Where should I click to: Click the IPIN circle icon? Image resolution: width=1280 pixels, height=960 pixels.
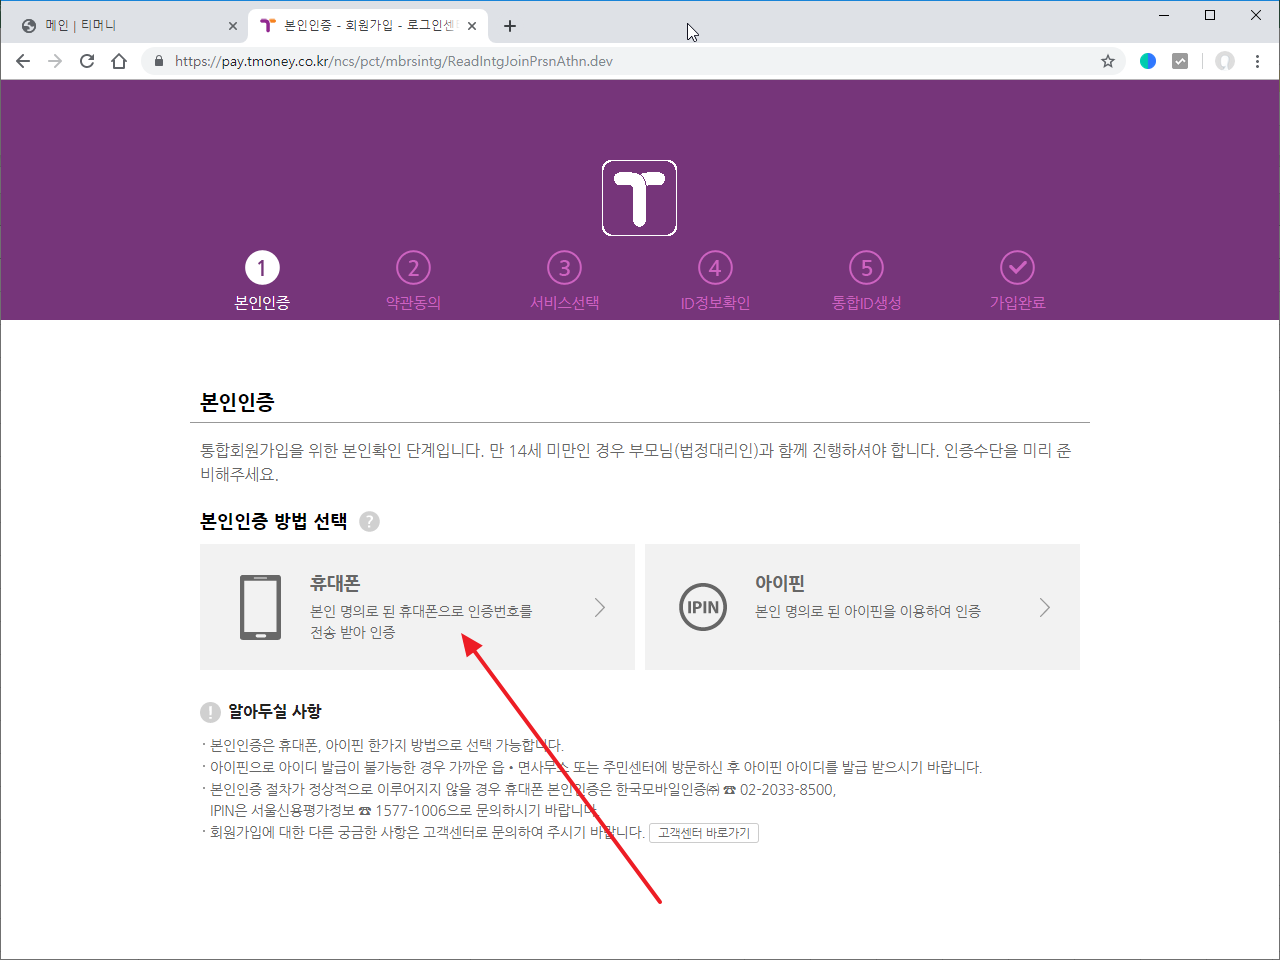[703, 607]
